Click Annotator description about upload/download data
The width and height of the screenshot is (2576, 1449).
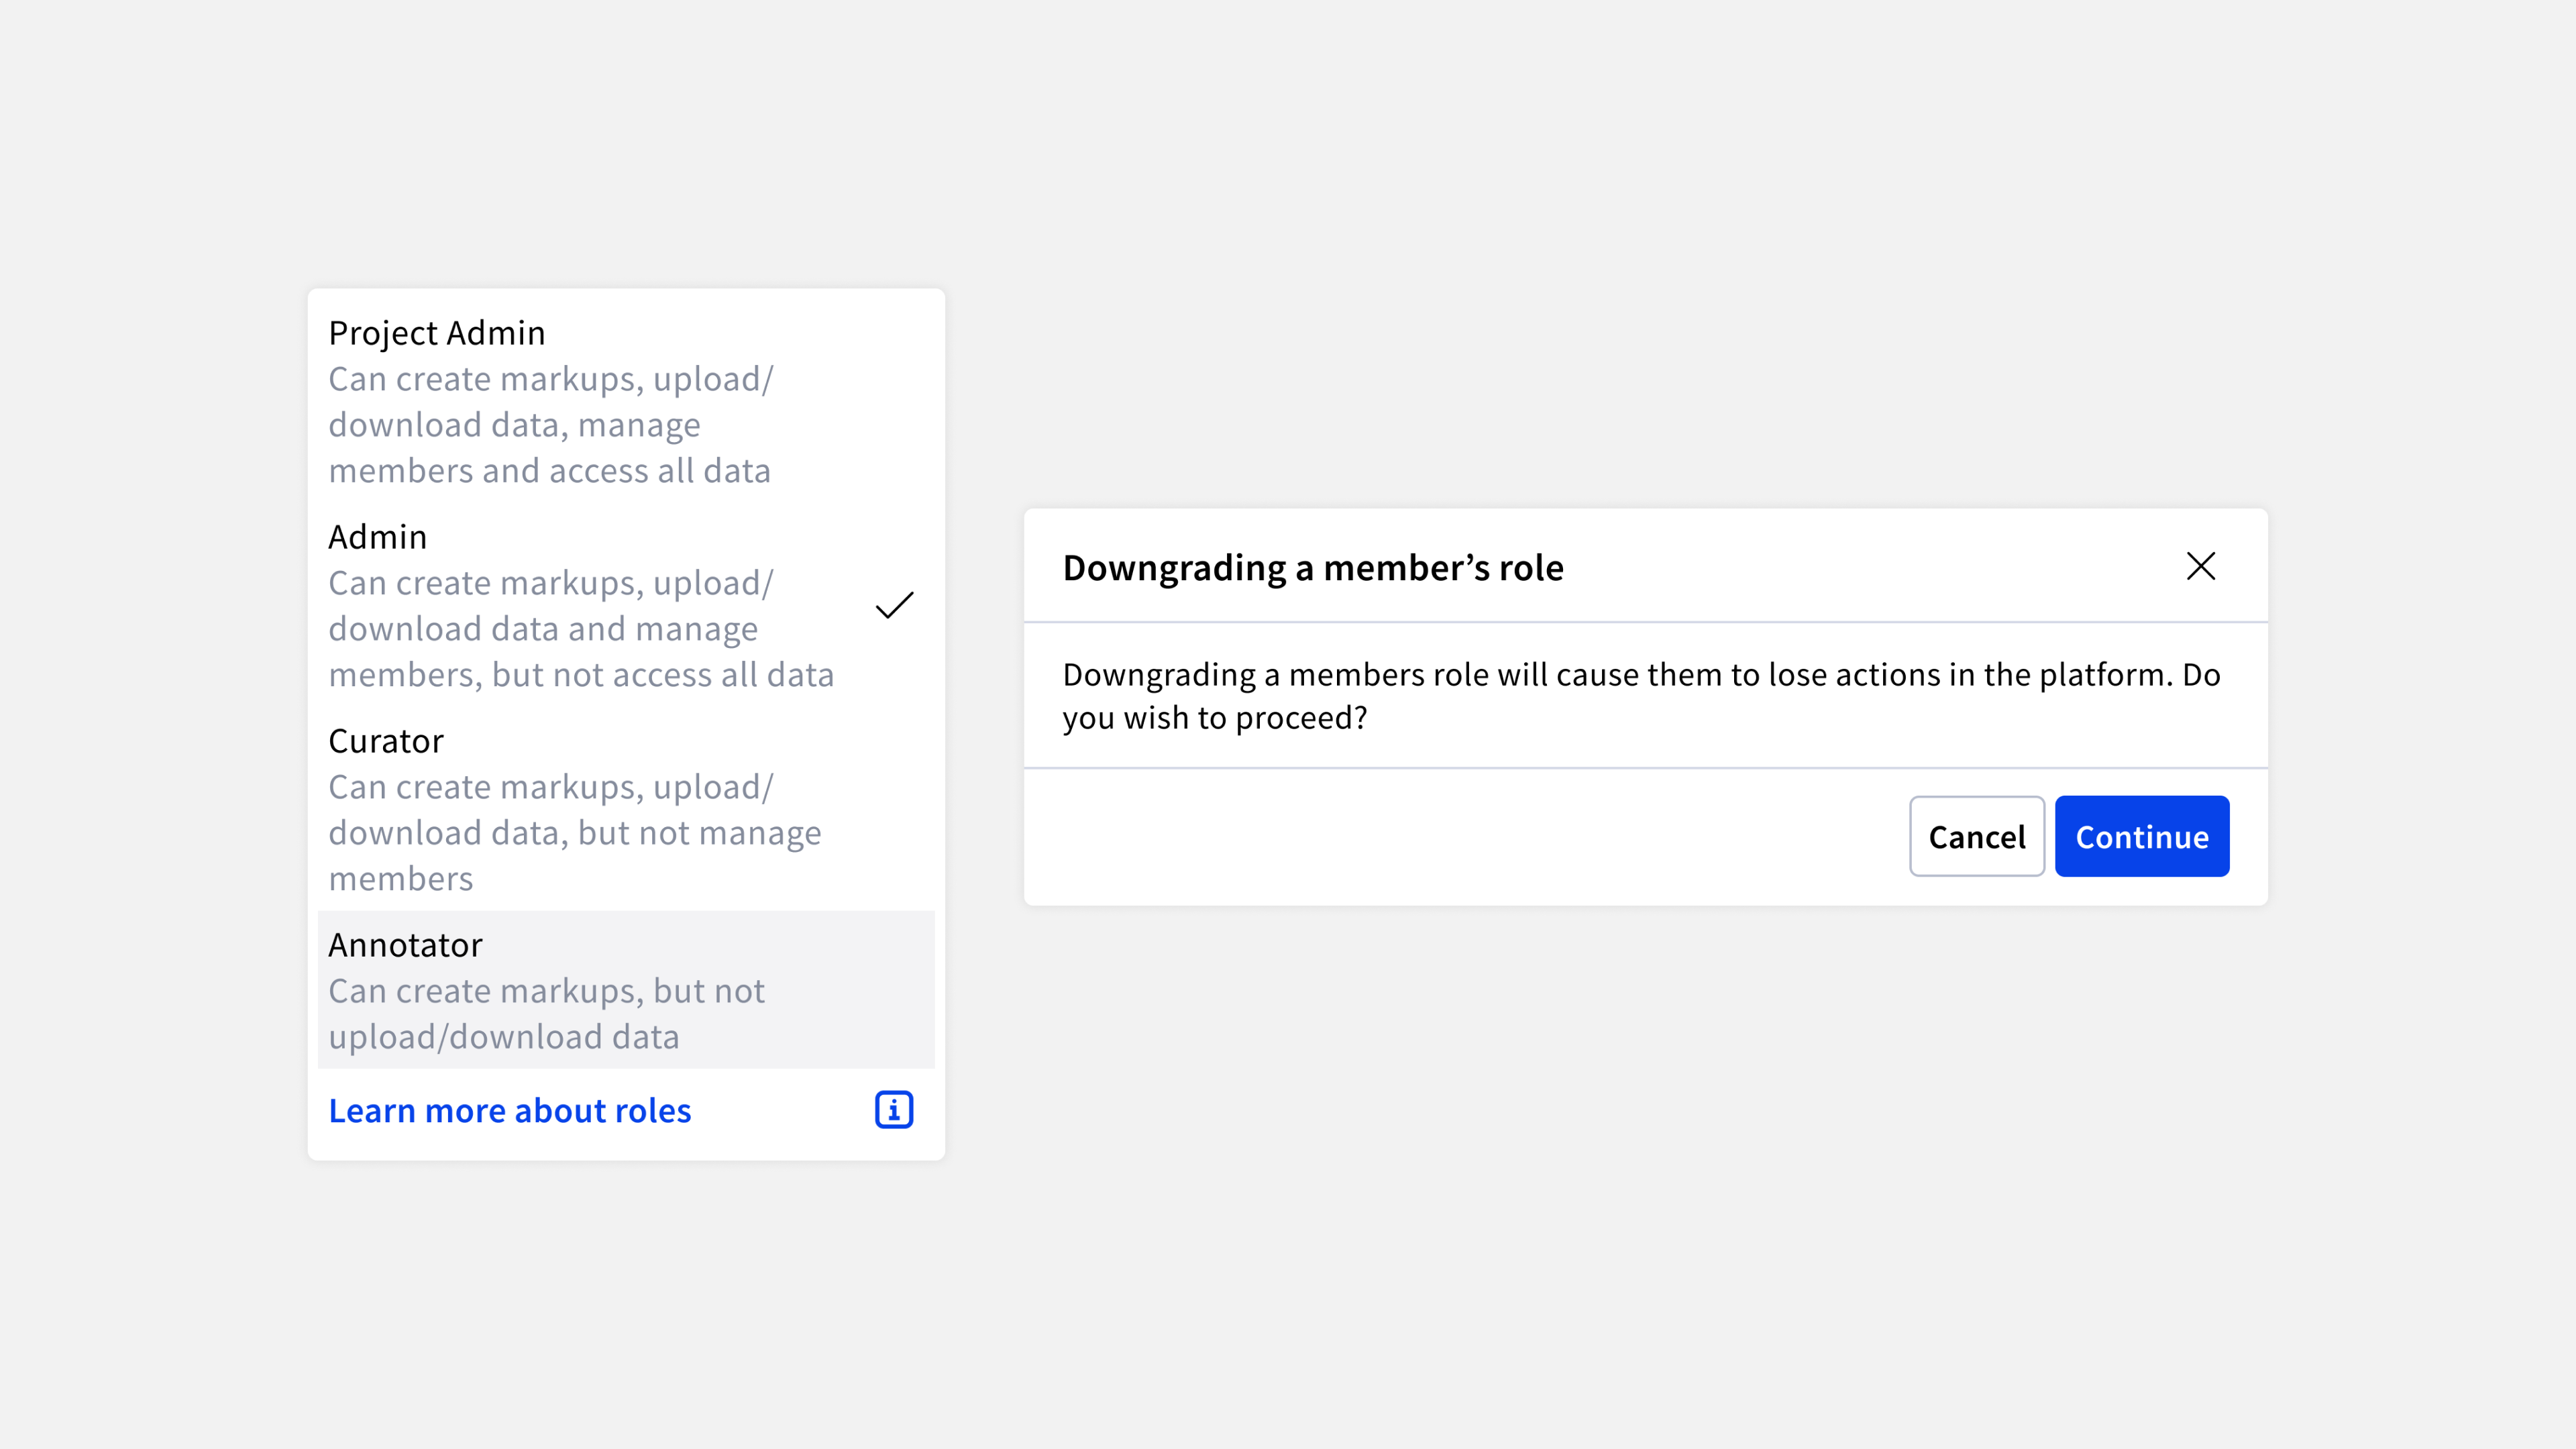pyautogui.click(x=546, y=1014)
